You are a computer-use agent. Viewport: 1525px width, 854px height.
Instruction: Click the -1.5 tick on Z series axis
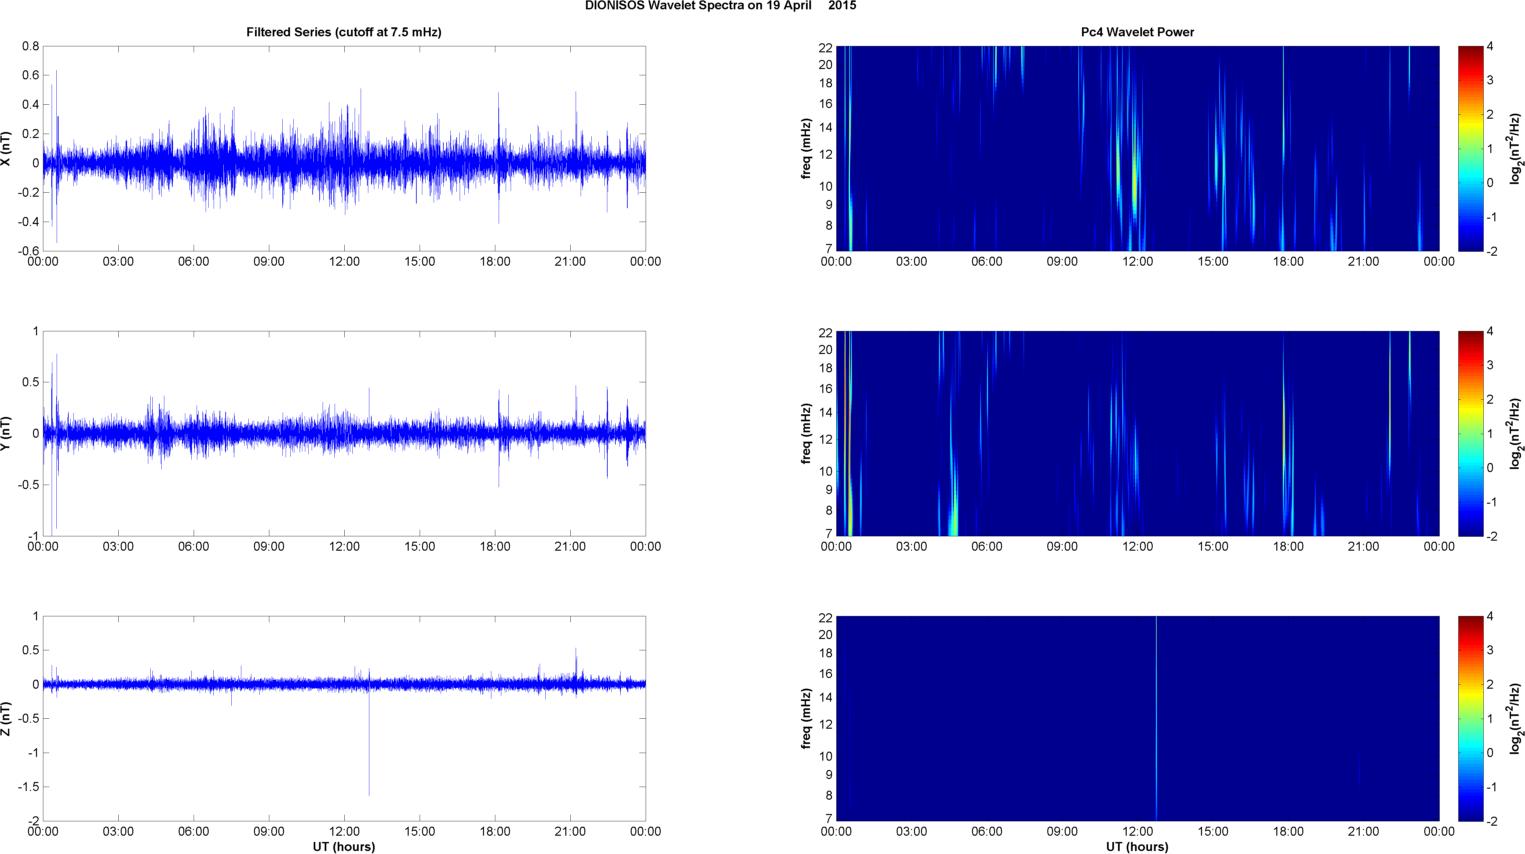[x=28, y=787]
